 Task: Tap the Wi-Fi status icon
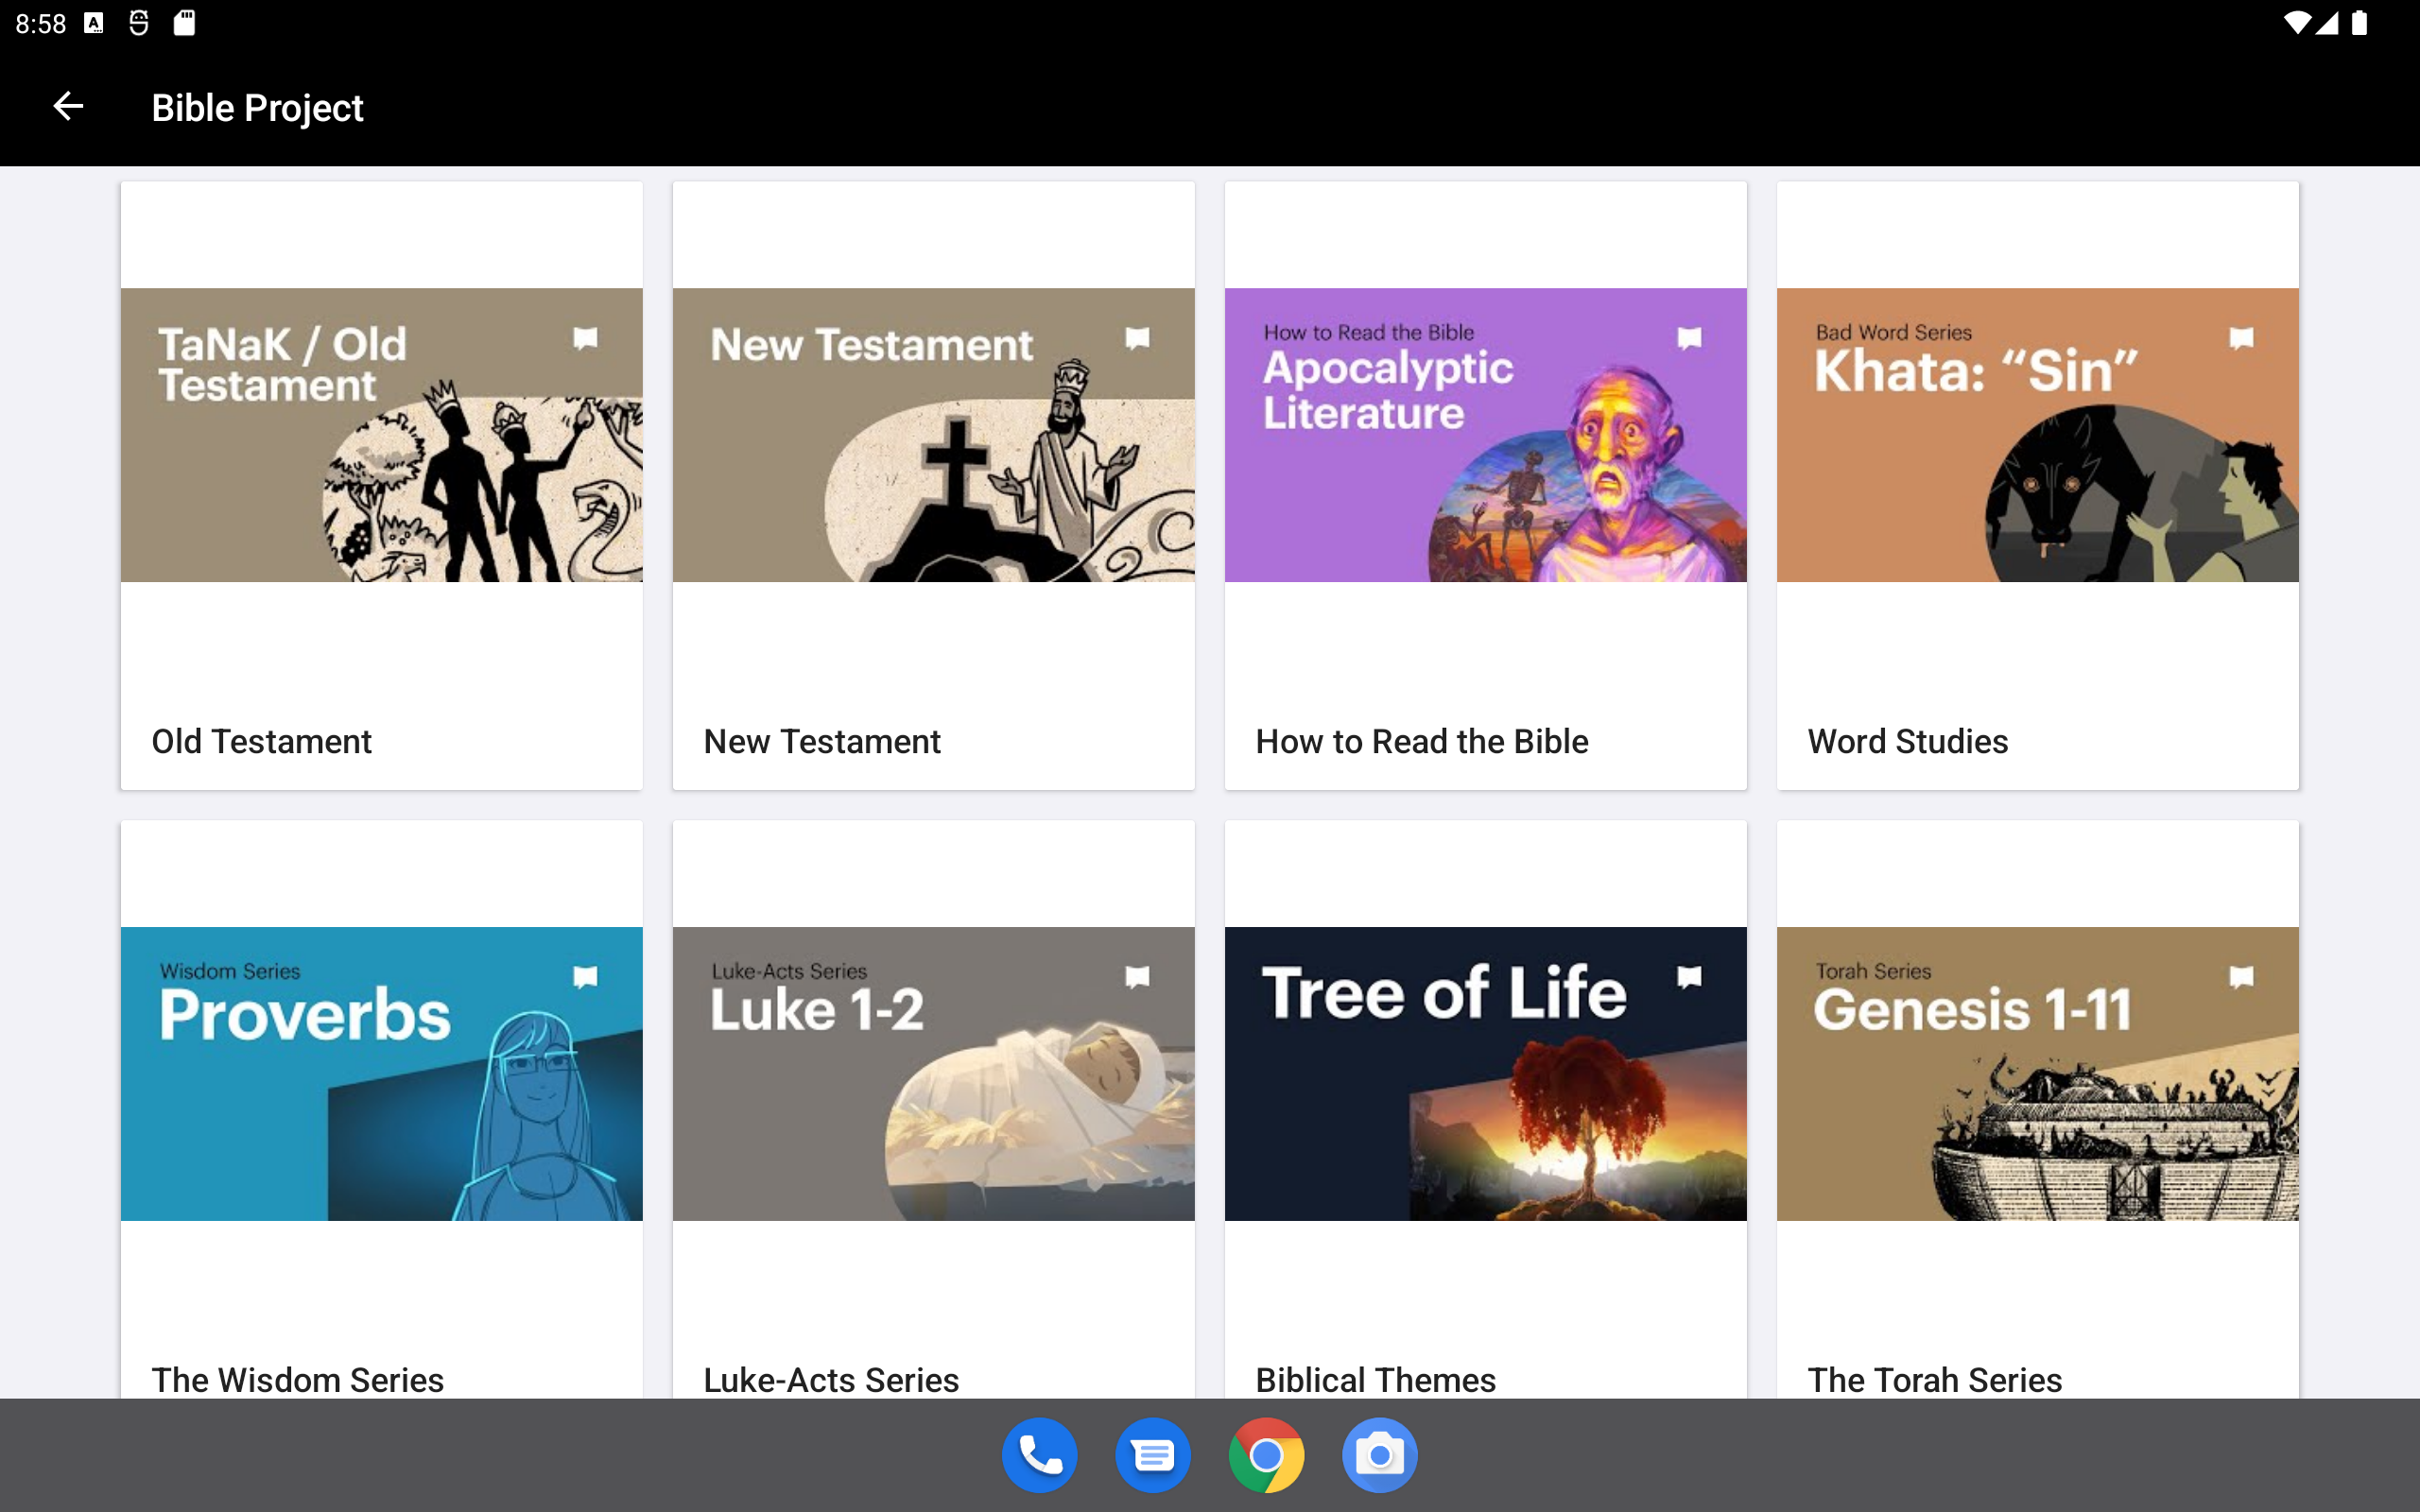tap(2297, 23)
